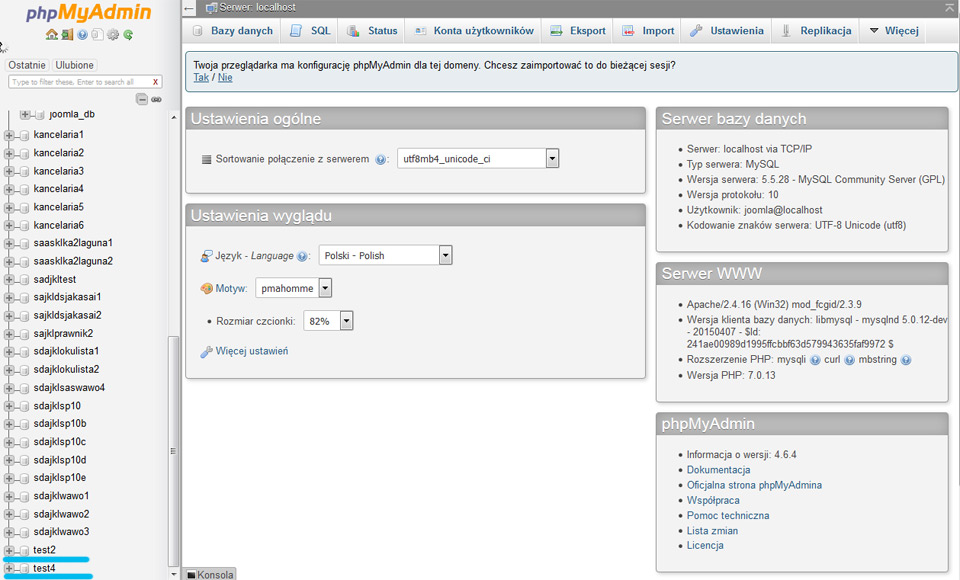Image resolution: width=960 pixels, height=580 pixels.
Task: Open help icon beside mbstring extension
Action: click(x=906, y=360)
